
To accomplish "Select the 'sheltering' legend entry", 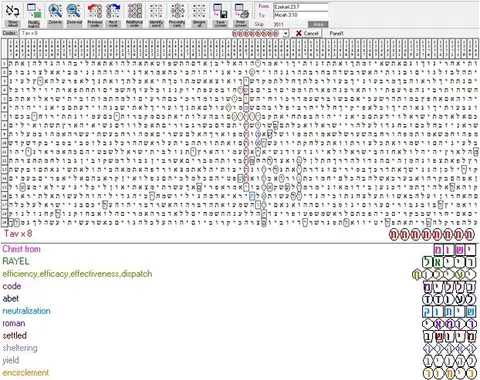I will coord(20,348).
